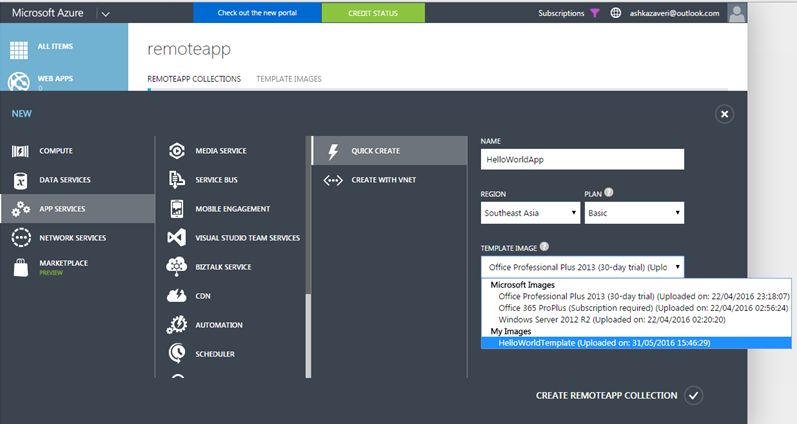Select App Services category label
This screenshot has width=797, height=424.
click(63, 209)
